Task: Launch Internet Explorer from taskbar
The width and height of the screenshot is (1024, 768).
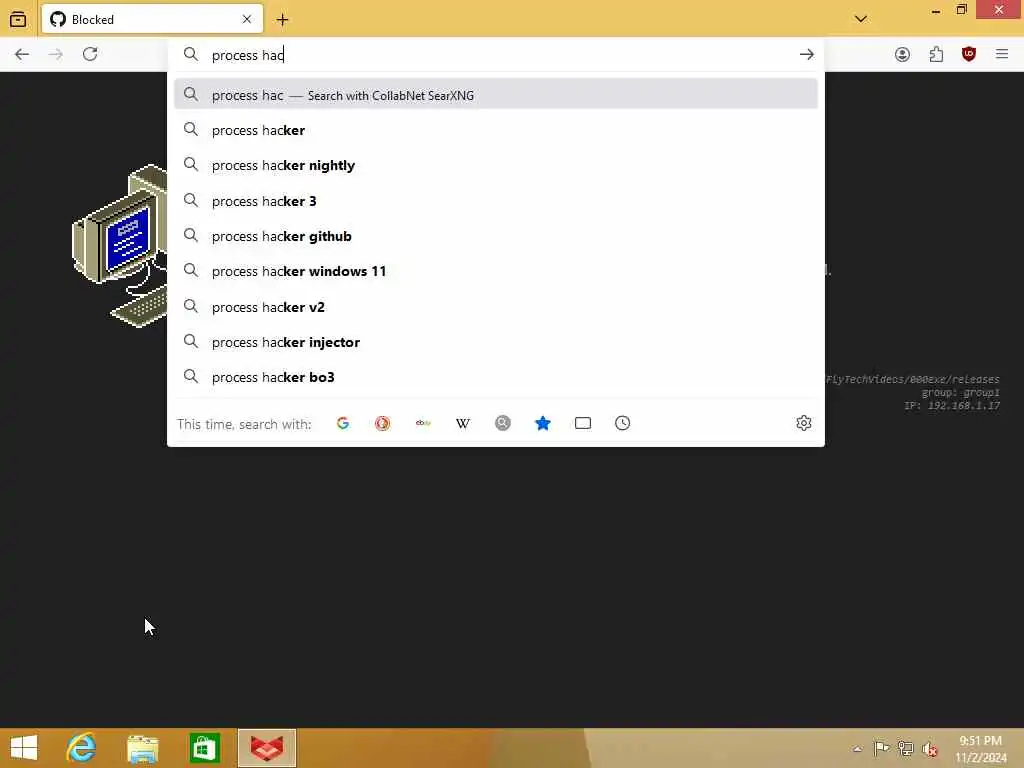Action: point(82,748)
